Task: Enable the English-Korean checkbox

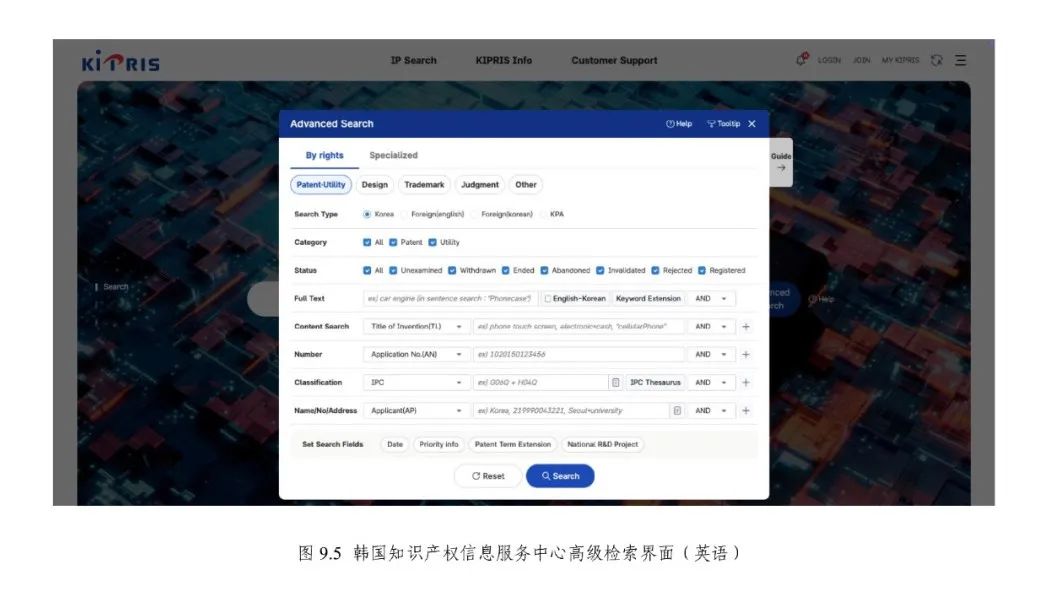Action: [547, 299]
